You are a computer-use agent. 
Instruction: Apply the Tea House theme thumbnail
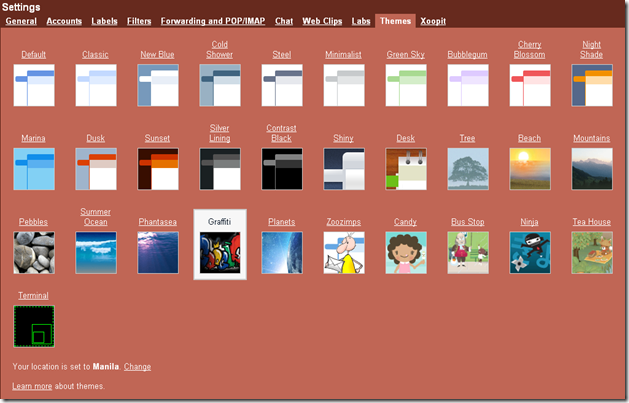pyautogui.click(x=592, y=253)
